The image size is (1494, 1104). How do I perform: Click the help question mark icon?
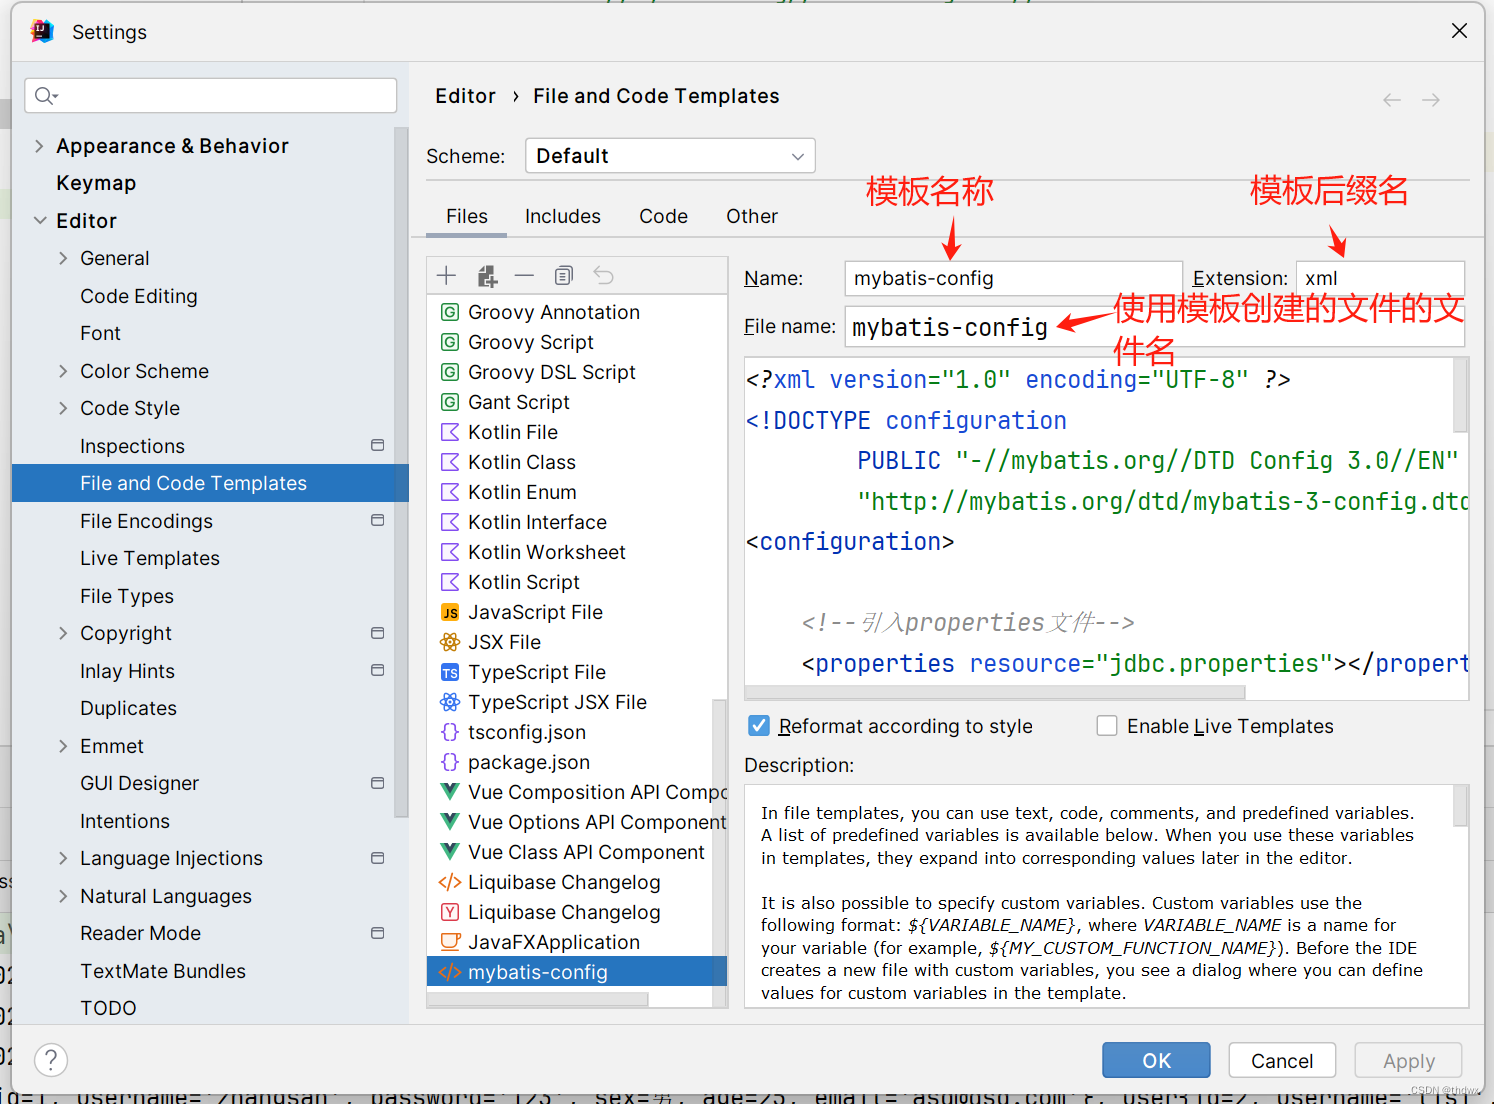[x=51, y=1060]
